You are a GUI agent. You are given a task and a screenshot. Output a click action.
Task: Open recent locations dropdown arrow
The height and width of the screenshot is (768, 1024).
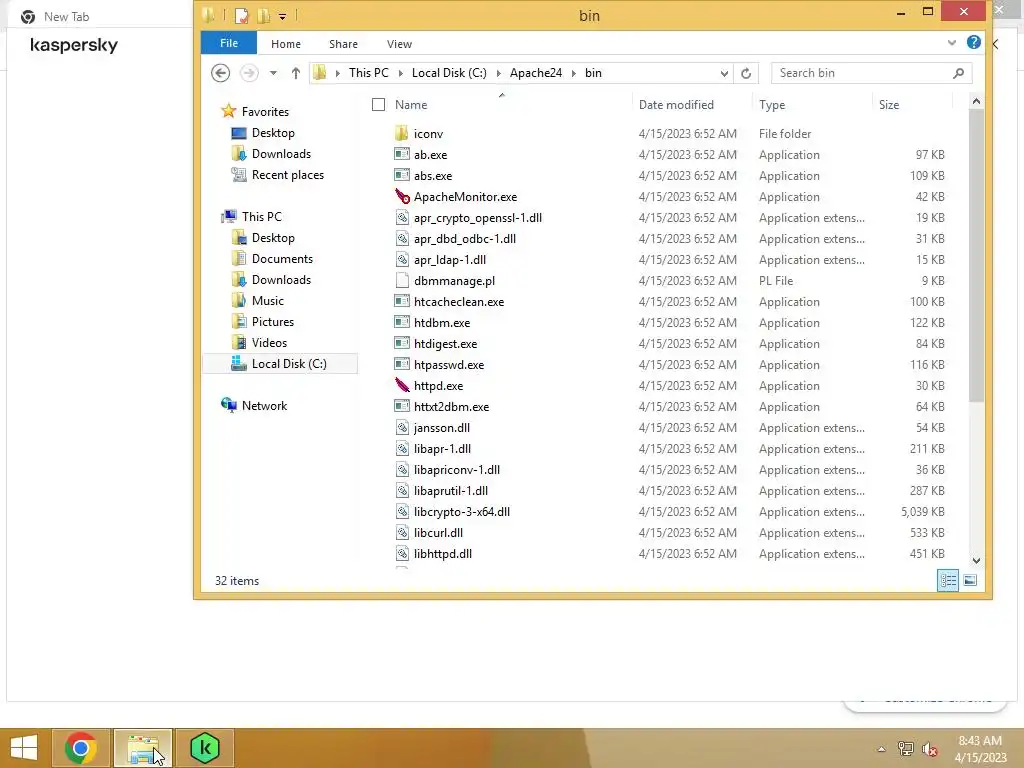pyautogui.click(x=273, y=73)
